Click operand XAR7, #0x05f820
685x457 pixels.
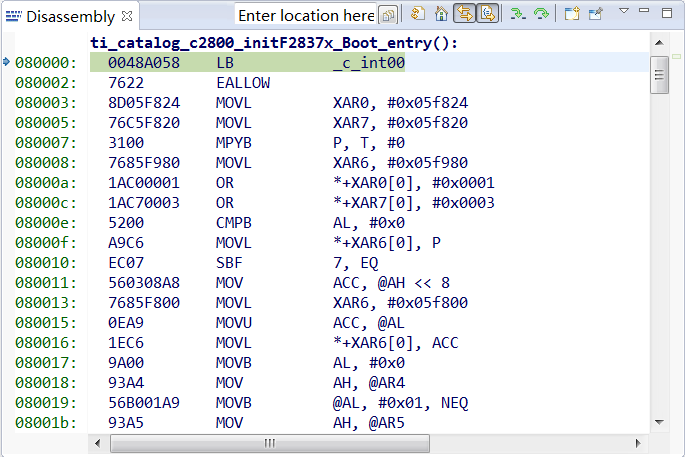pos(400,123)
